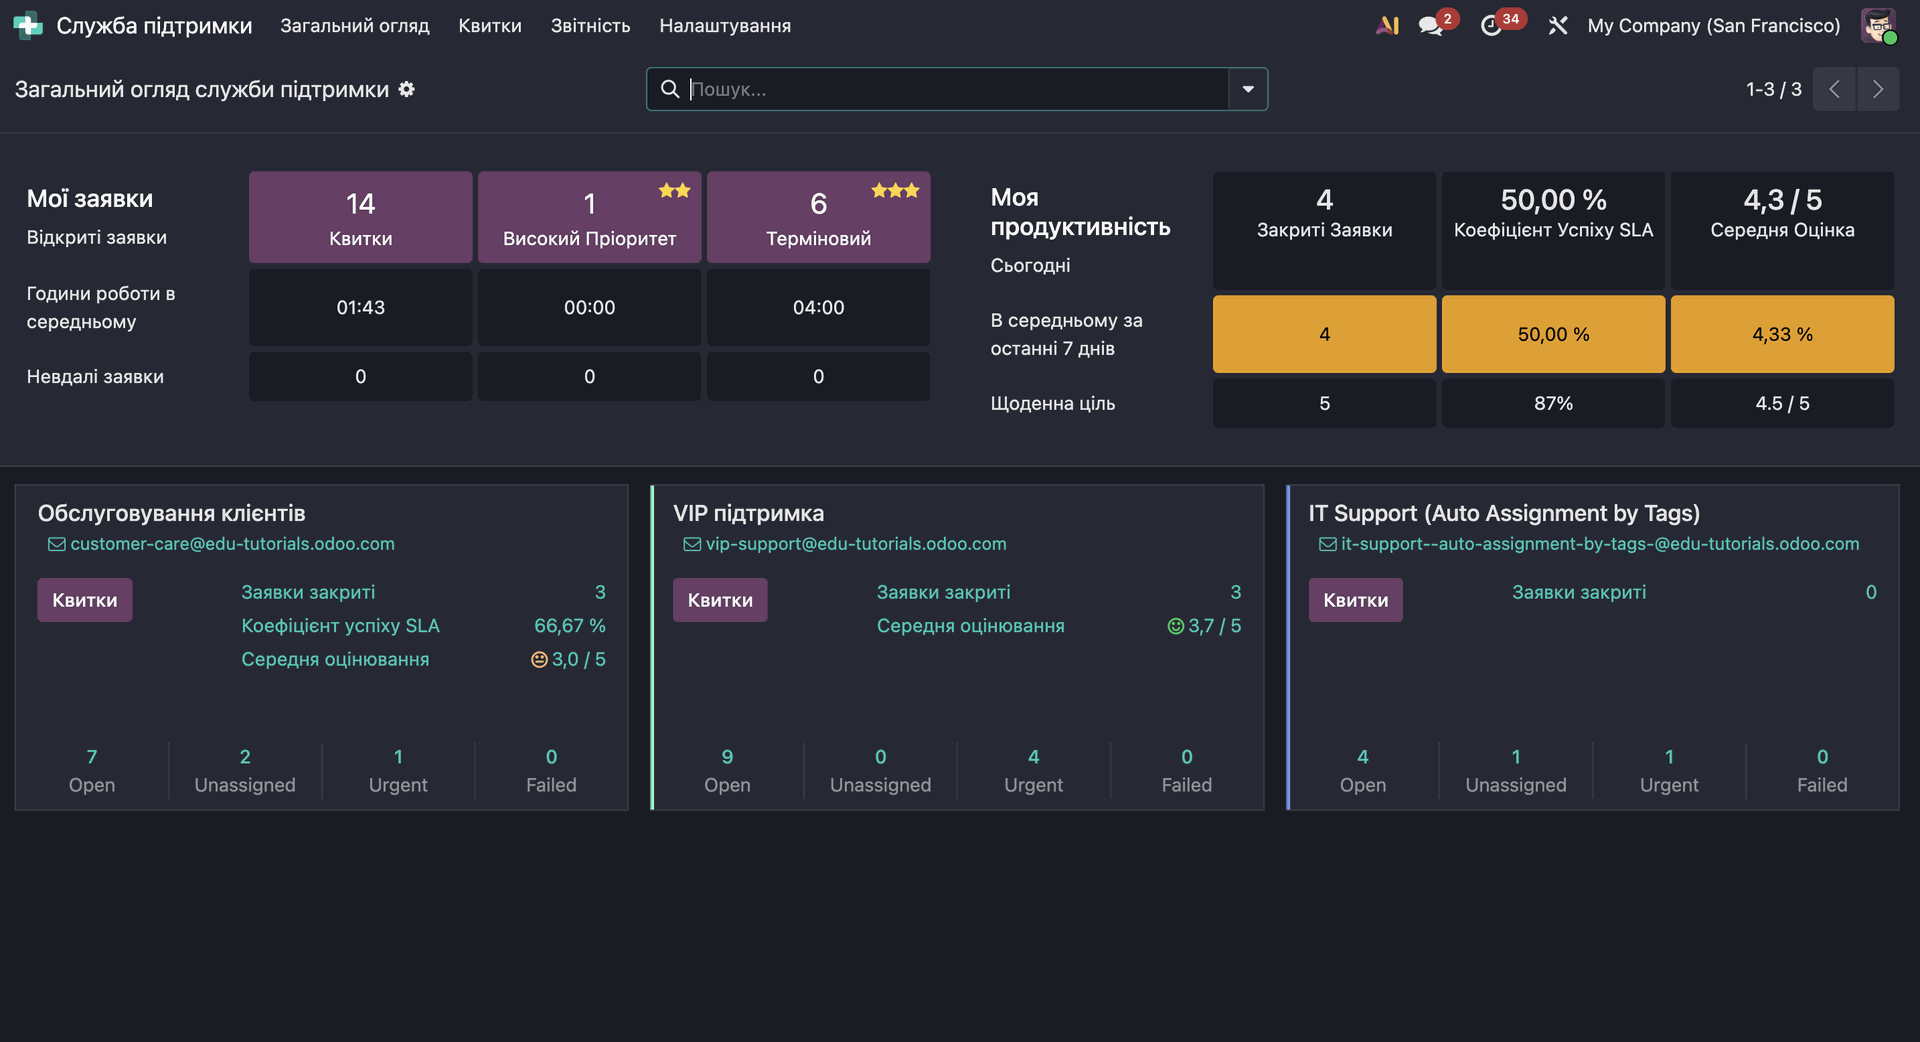Click the orange 50,00 % average tile

point(1552,334)
